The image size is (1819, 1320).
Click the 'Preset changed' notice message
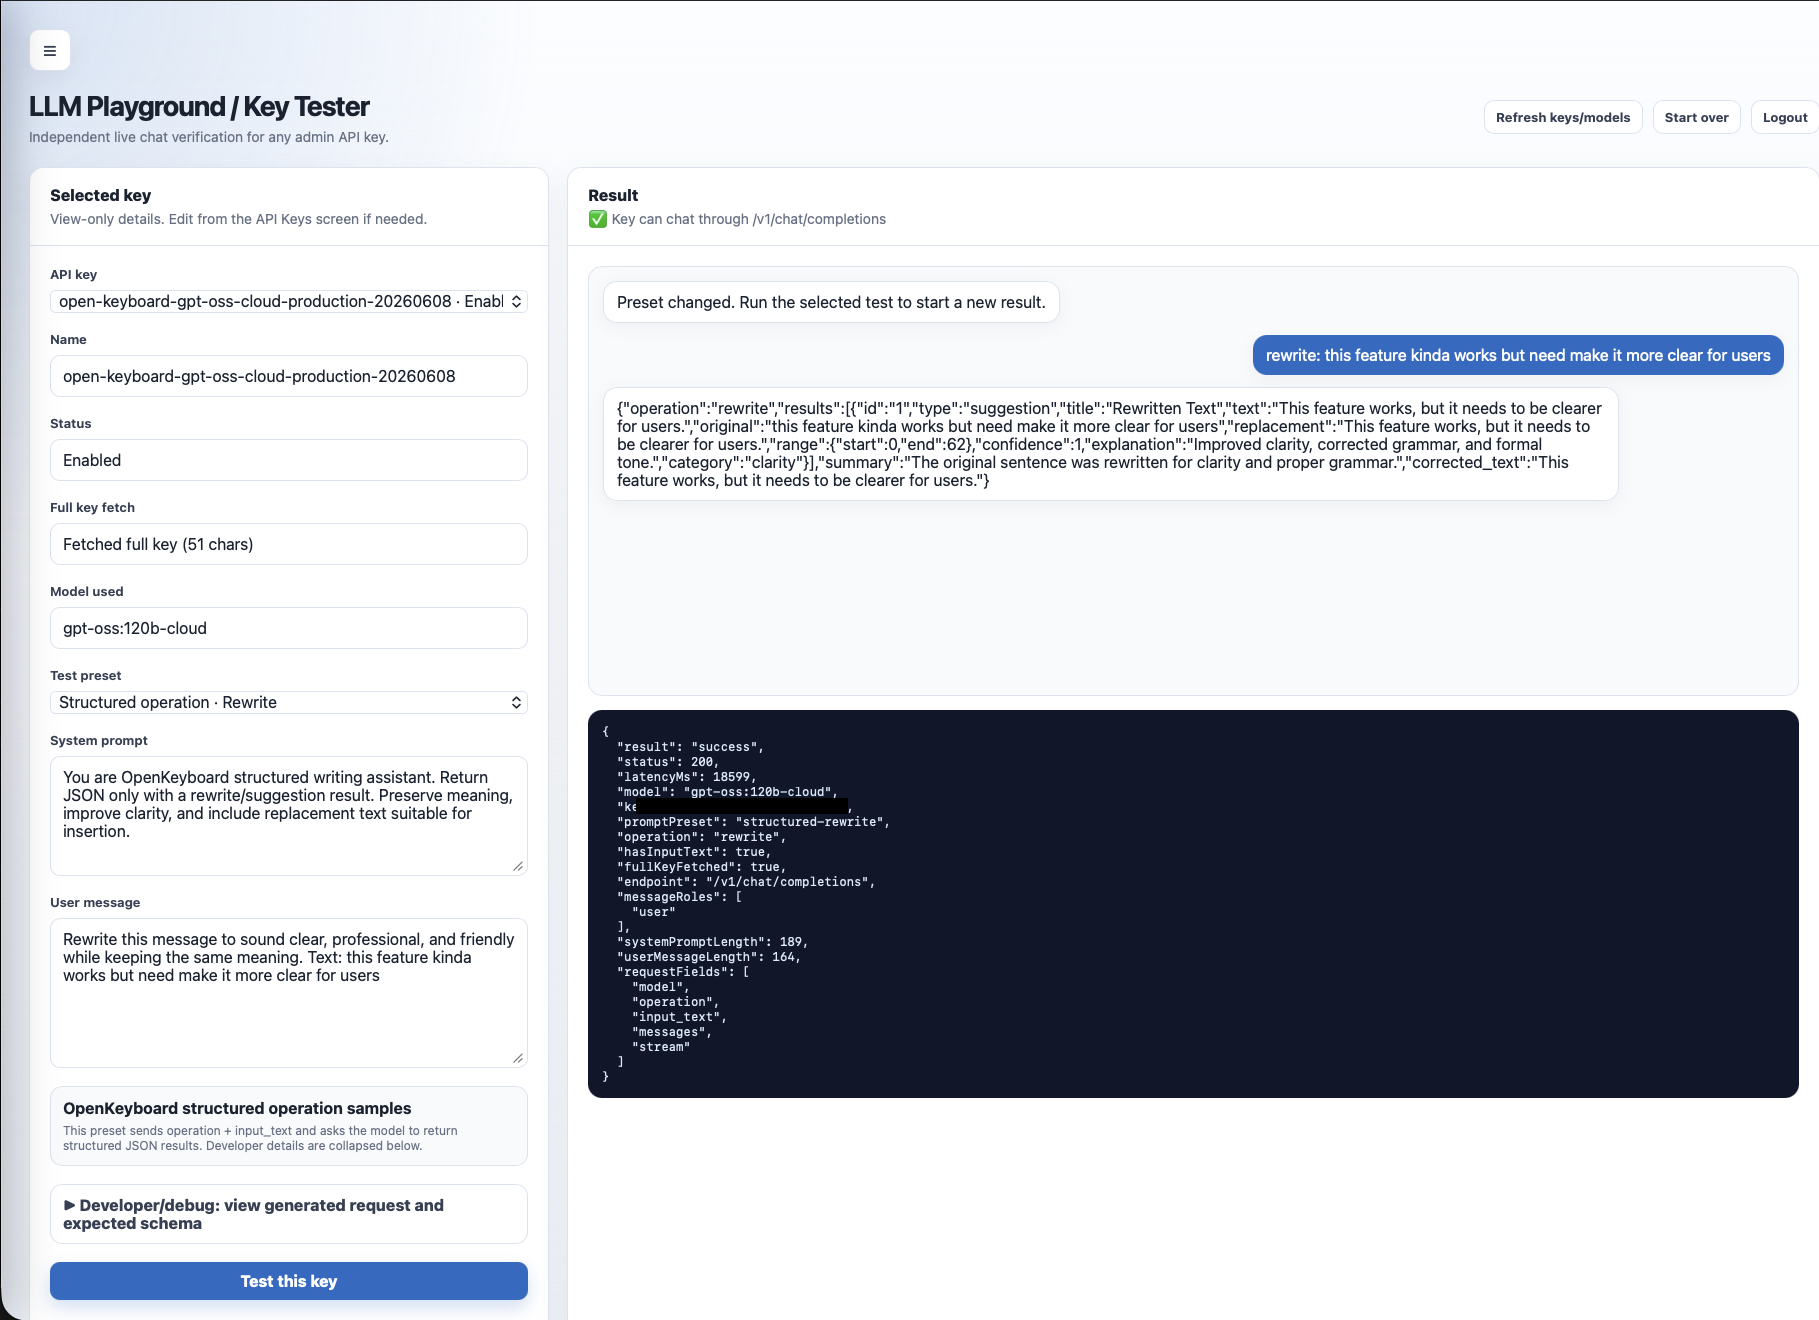(831, 302)
